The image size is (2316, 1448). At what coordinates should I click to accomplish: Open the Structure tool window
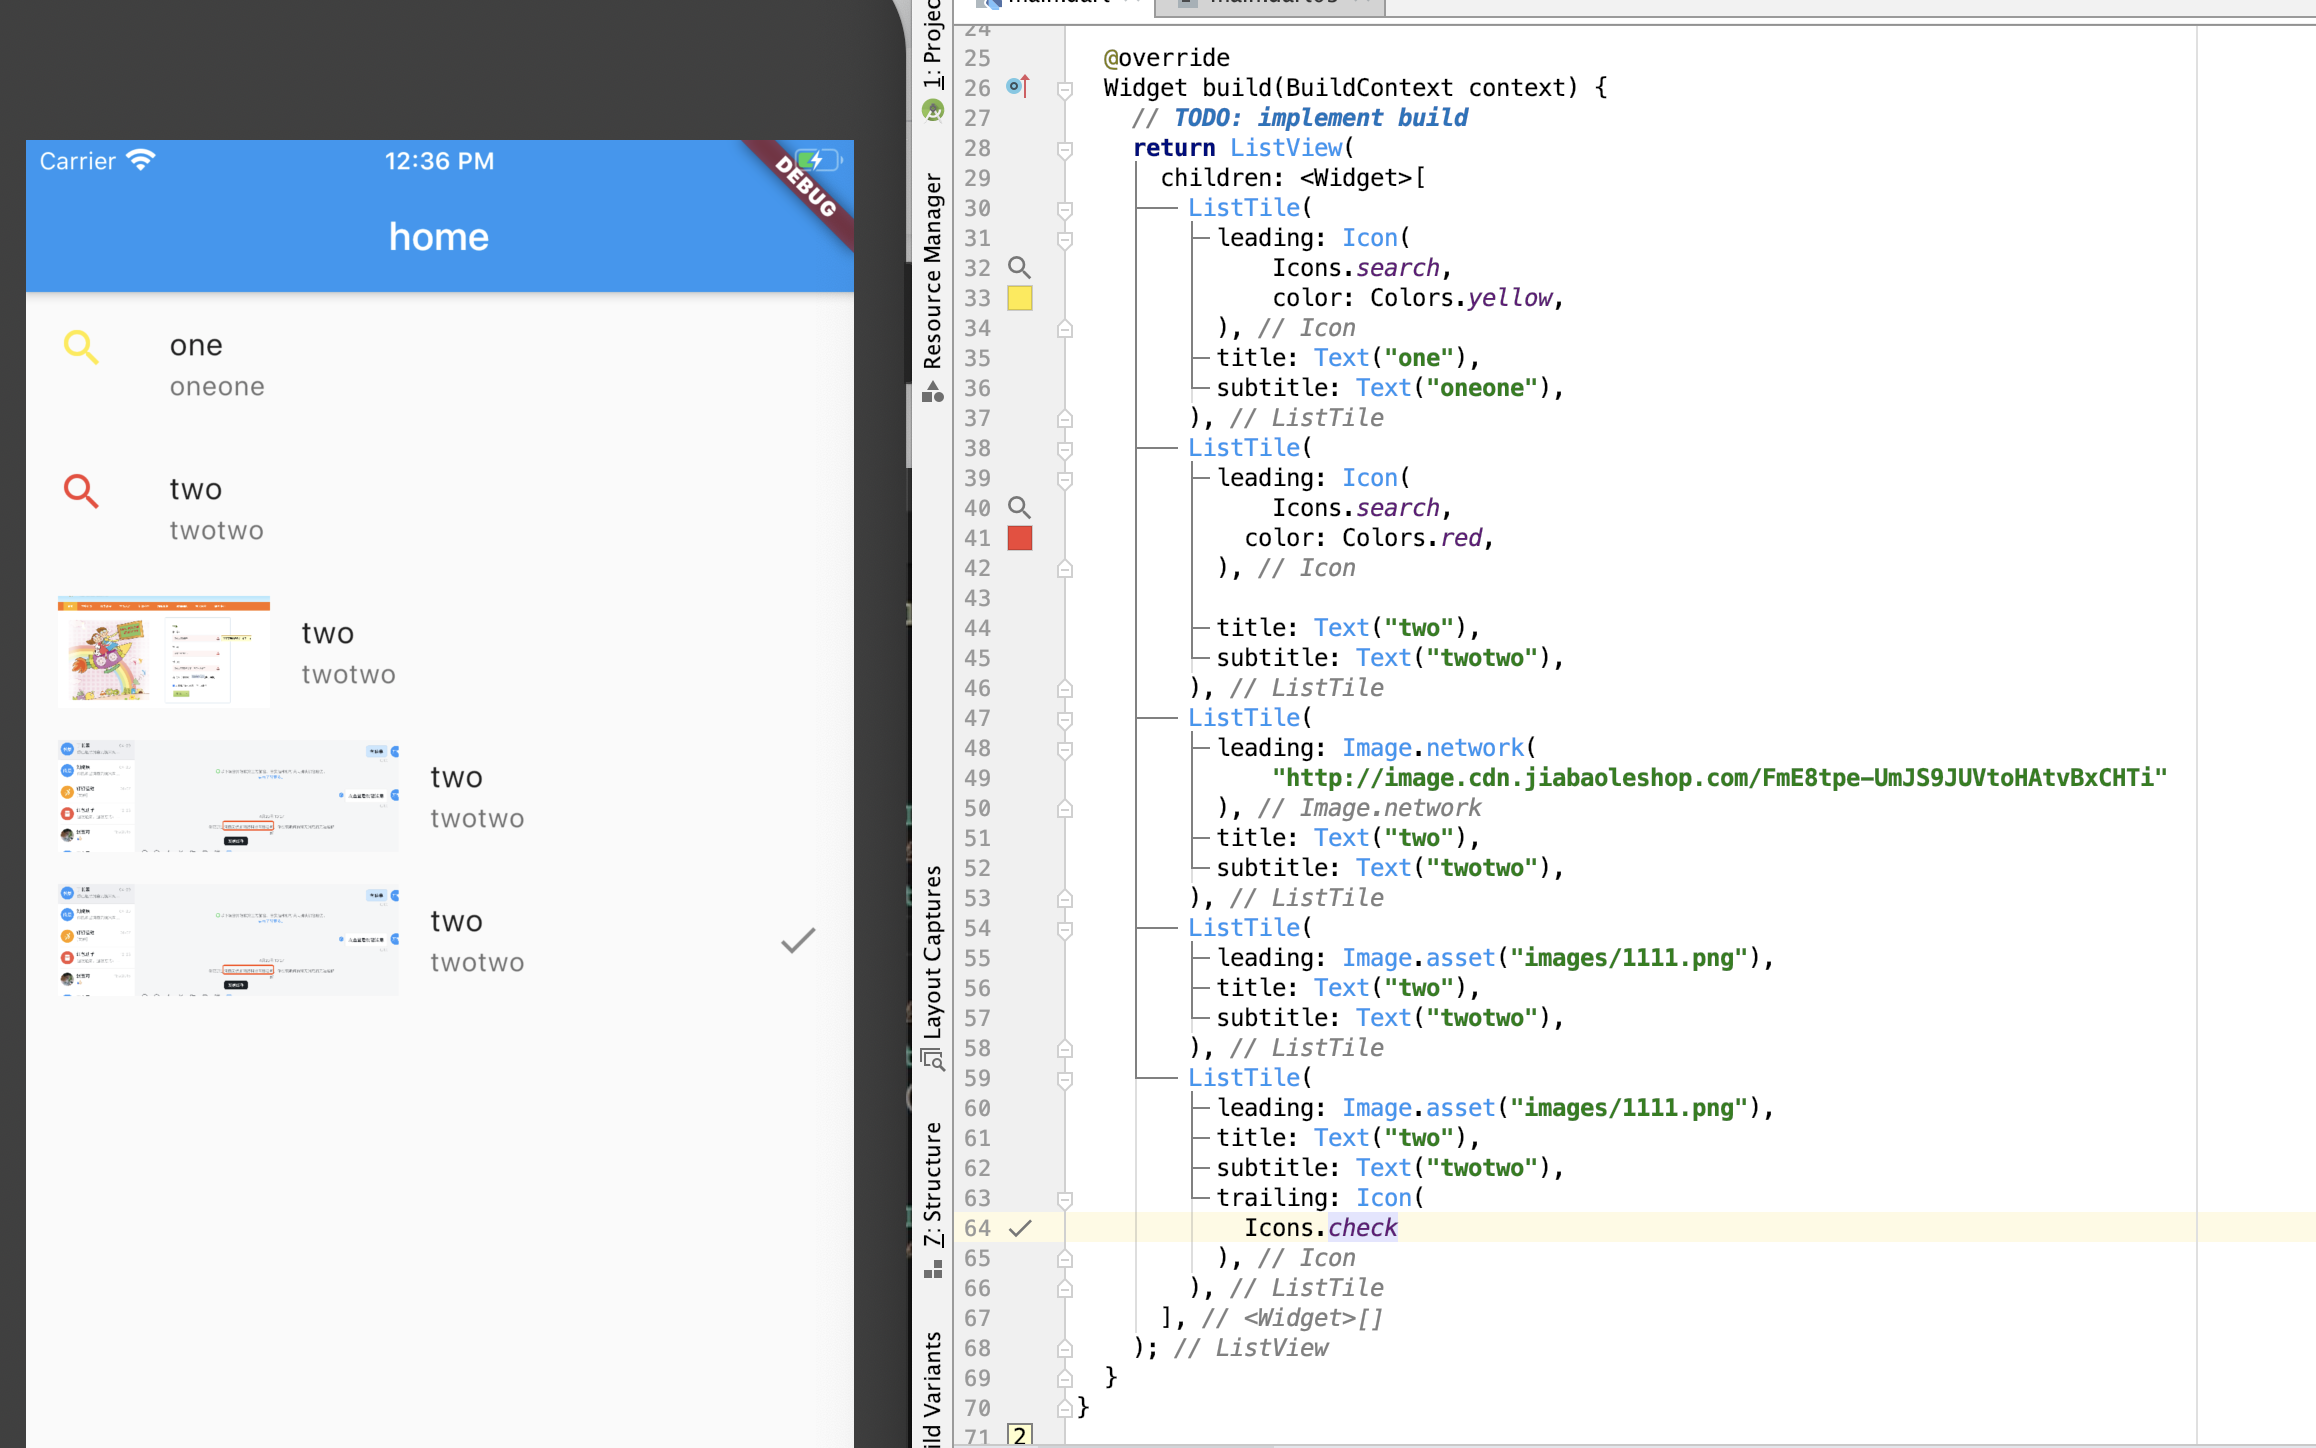point(933,1185)
